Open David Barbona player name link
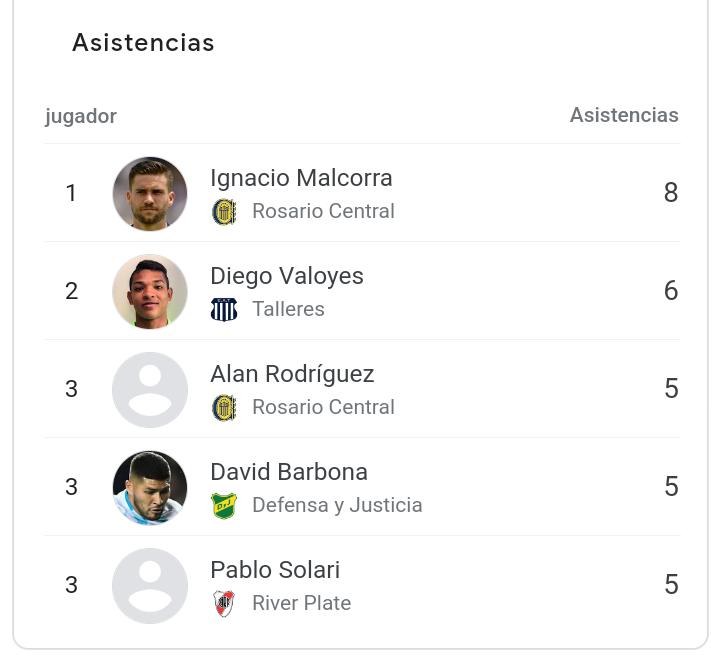 click(x=289, y=472)
